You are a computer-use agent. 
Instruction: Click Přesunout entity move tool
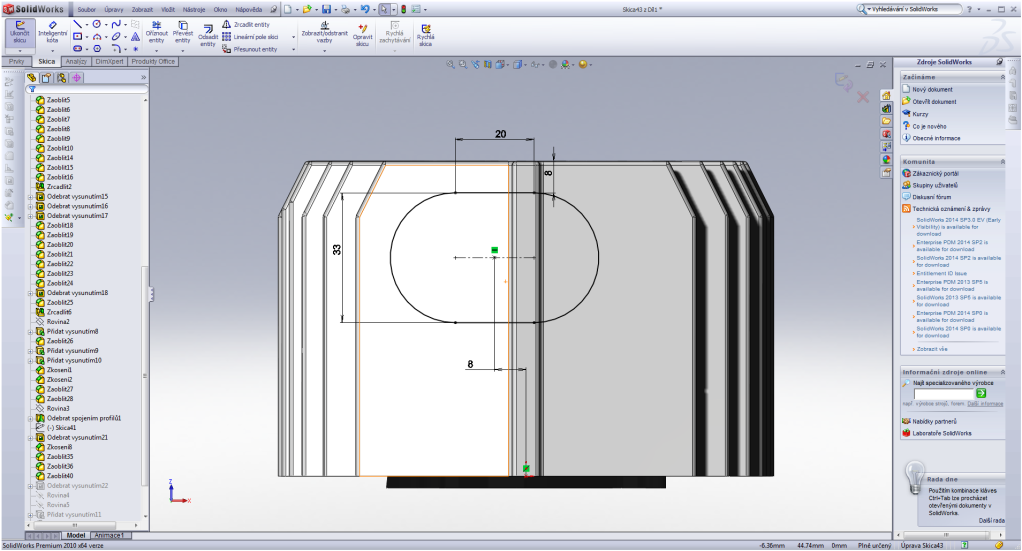coord(250,49)
